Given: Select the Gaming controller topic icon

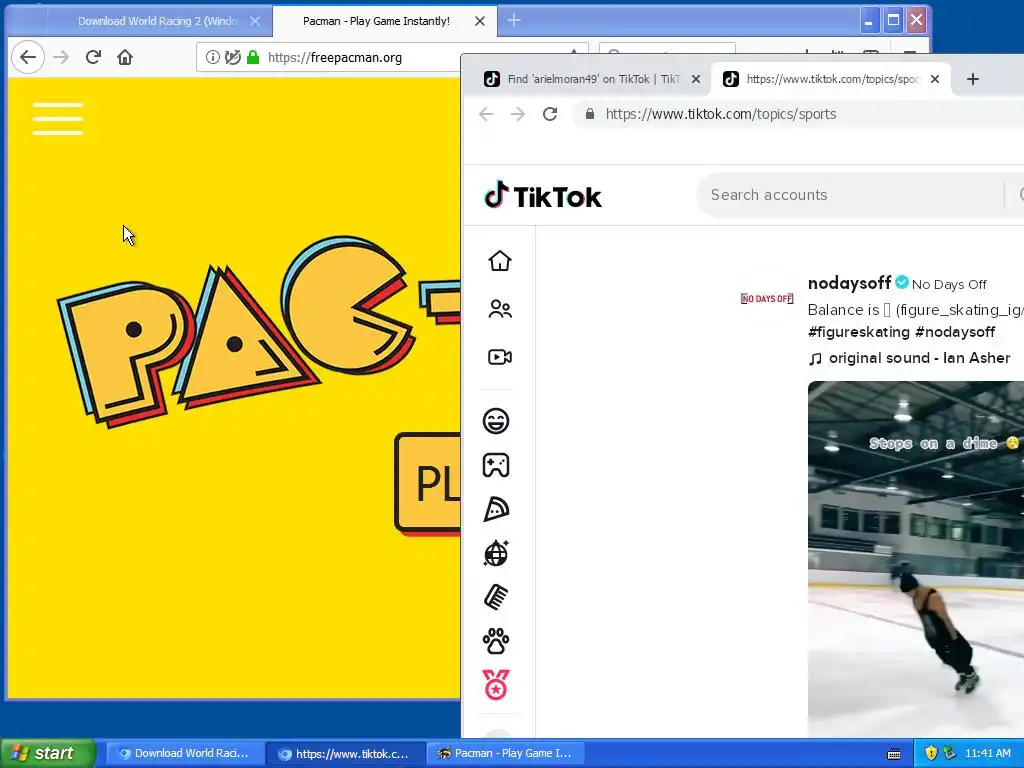Looking at the screenshot, I should tap(496, 466).
